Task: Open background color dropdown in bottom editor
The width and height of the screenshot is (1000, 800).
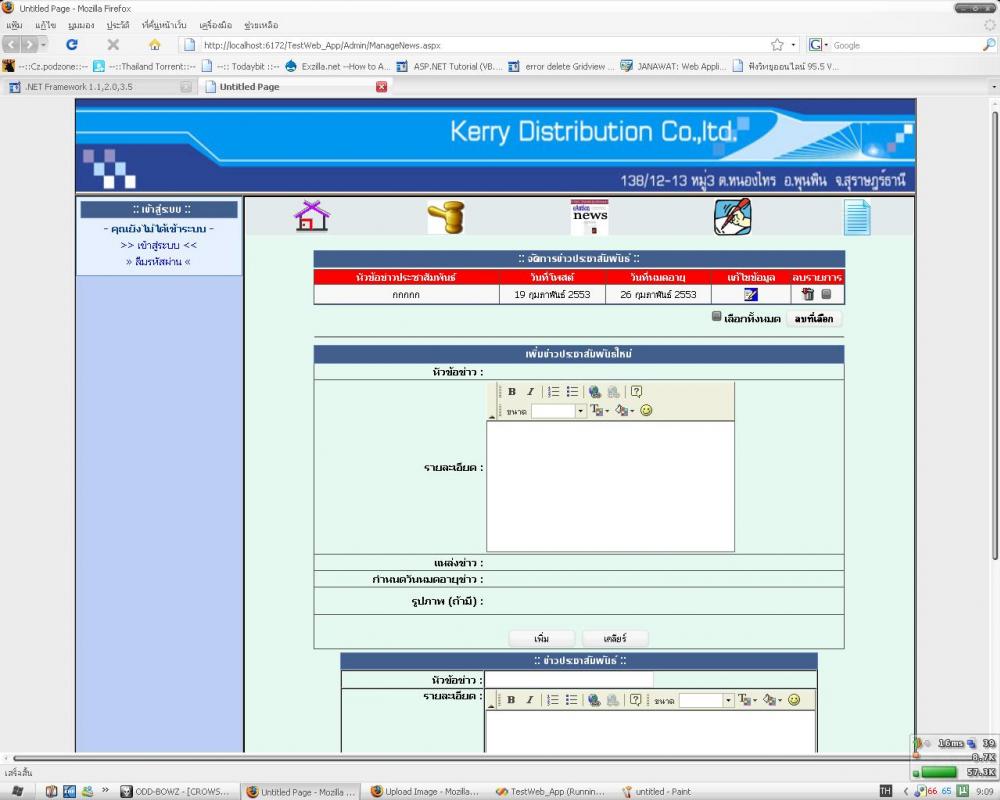Action: pos(772,700)
